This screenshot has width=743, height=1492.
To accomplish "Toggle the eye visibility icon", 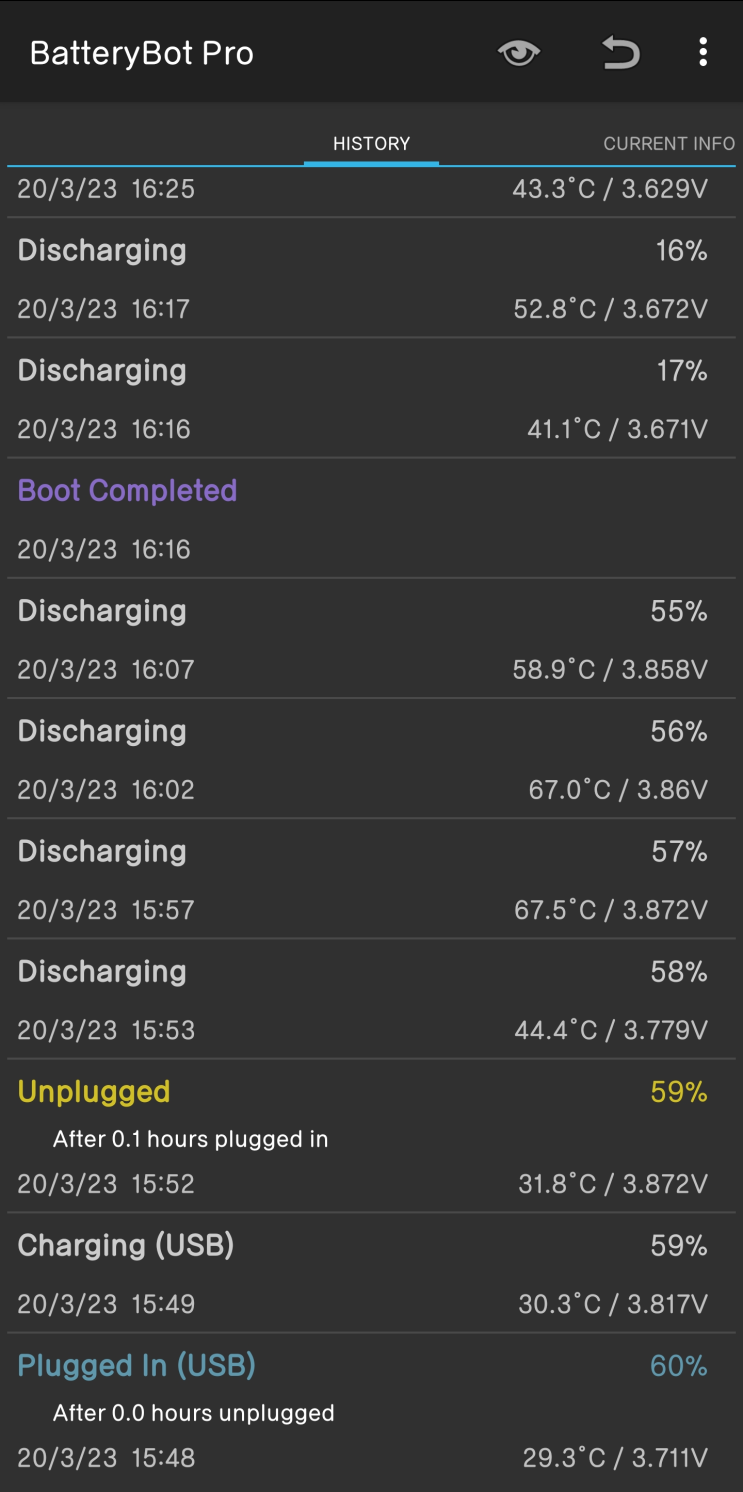I will (519, 53).
